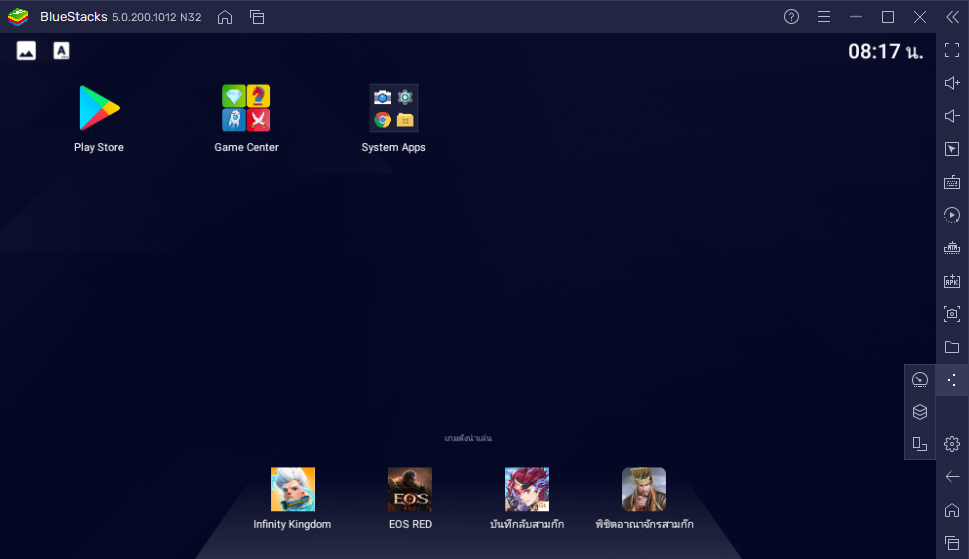Launch the พิชิตอาณาจักรสามก๊ก game
Screen dimensions: 969x559
point(644,489)
